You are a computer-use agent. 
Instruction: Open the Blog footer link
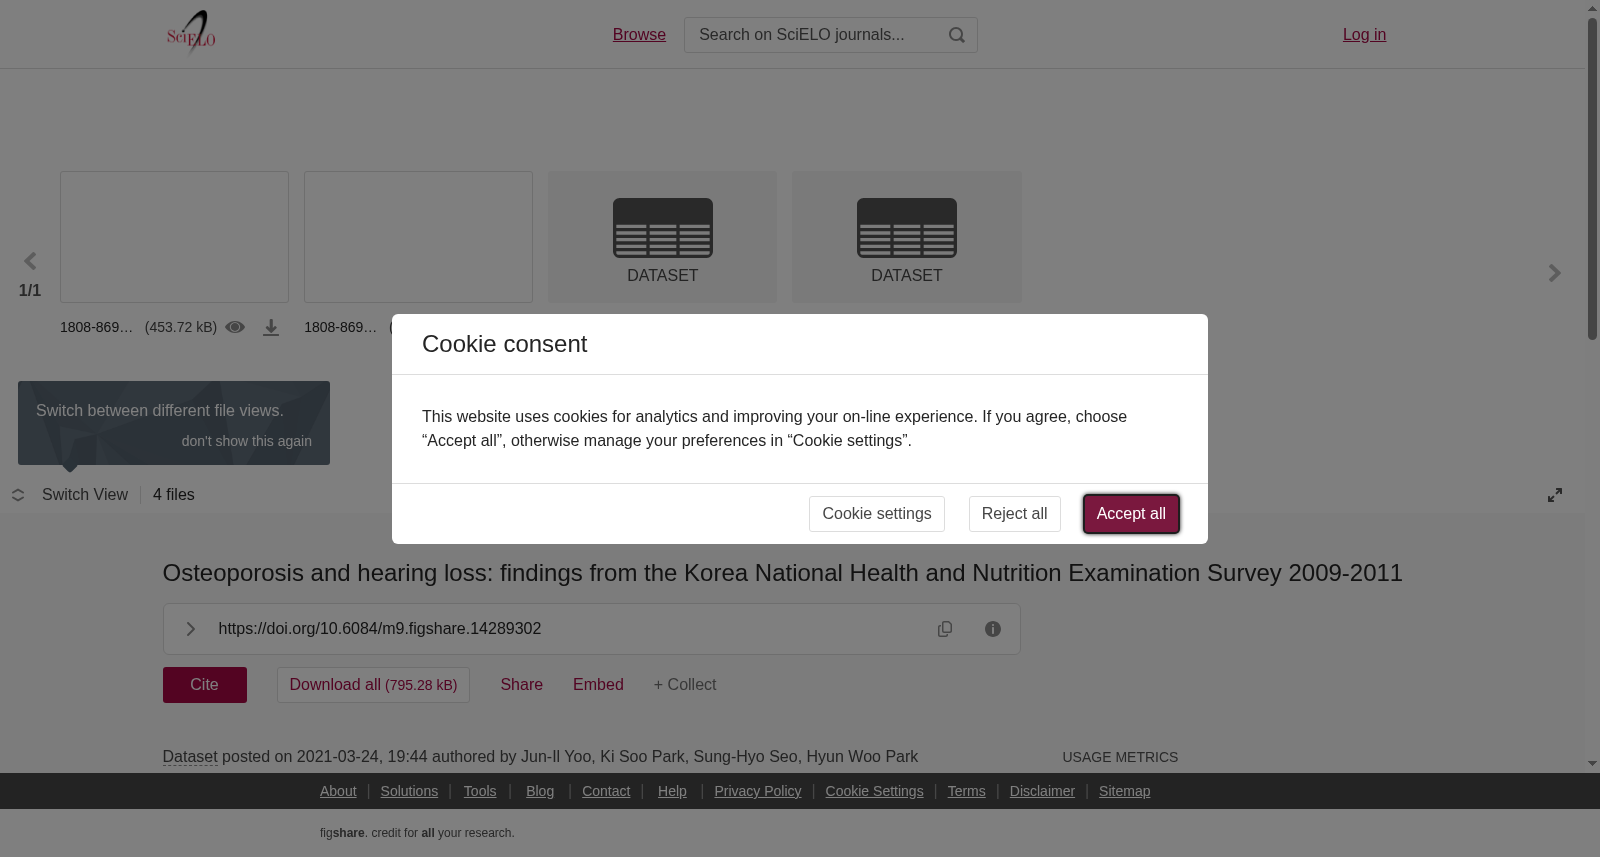click(540, 791)
